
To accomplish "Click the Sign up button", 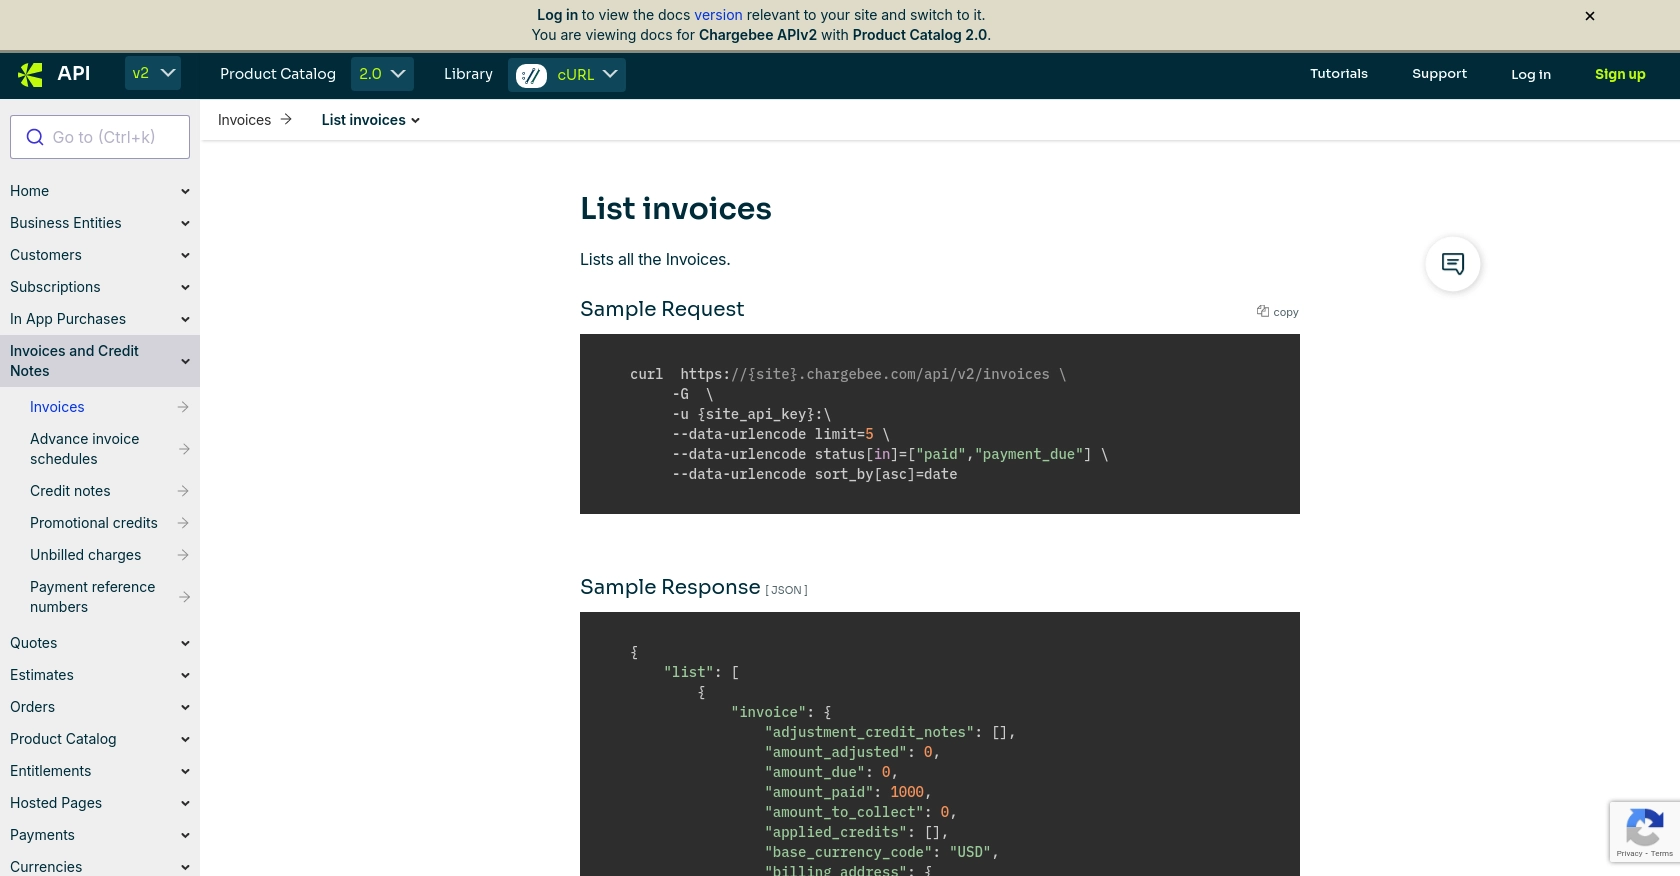I will [1620, 74].
